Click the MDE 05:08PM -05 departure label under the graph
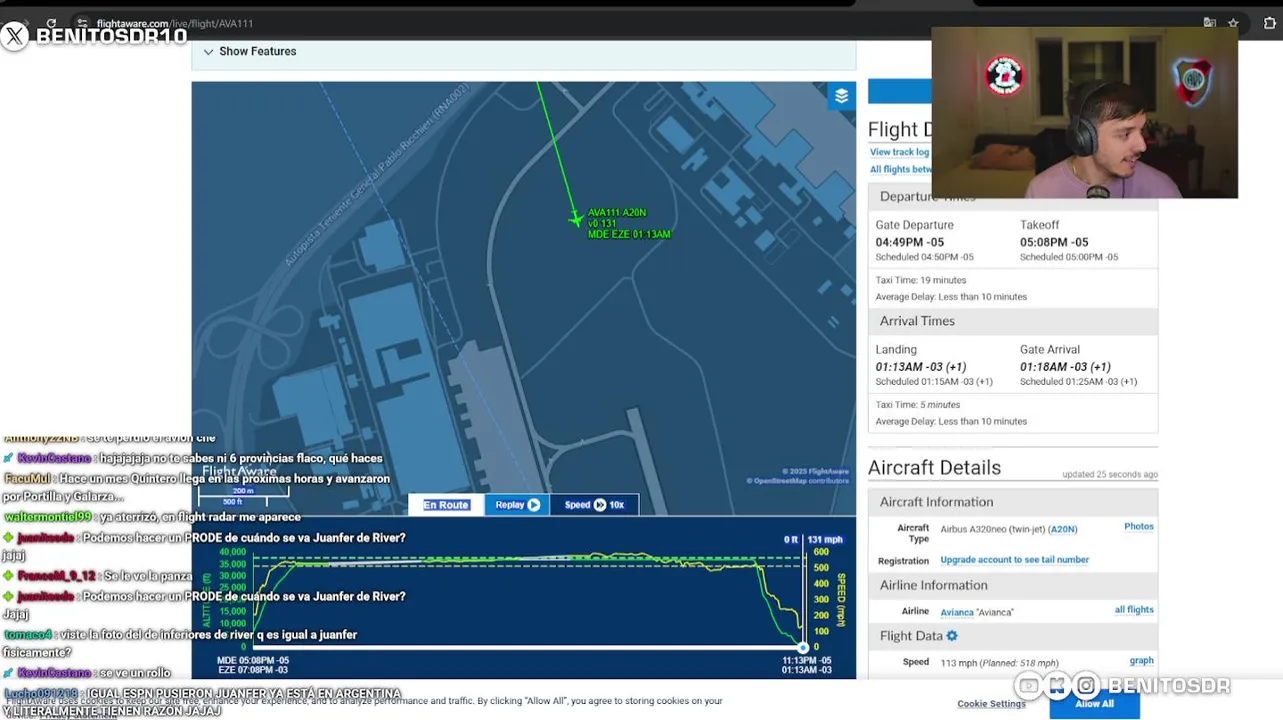The width and height of the screenshot is (1283, 720). click(x=253, y=661)
